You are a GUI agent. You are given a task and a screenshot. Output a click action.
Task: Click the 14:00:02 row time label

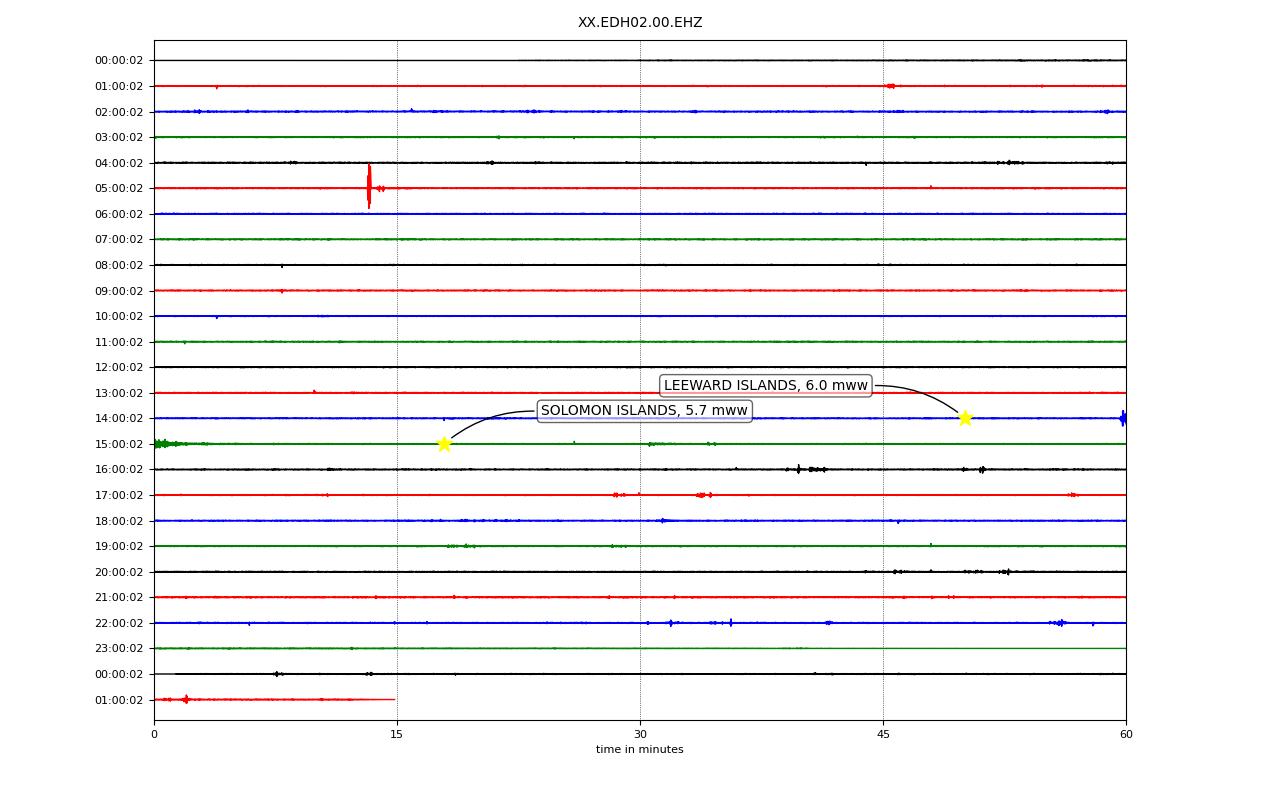tap(119, 418)
